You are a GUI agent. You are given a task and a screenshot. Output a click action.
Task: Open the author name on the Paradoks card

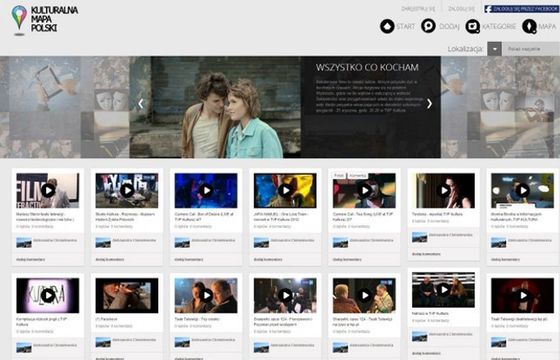134,340
